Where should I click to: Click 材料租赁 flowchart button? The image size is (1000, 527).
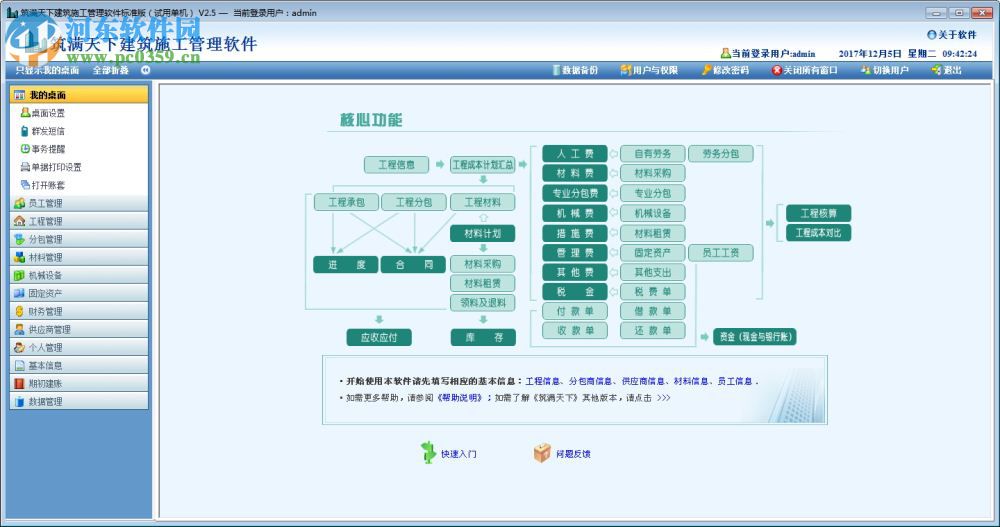point(482,283)
